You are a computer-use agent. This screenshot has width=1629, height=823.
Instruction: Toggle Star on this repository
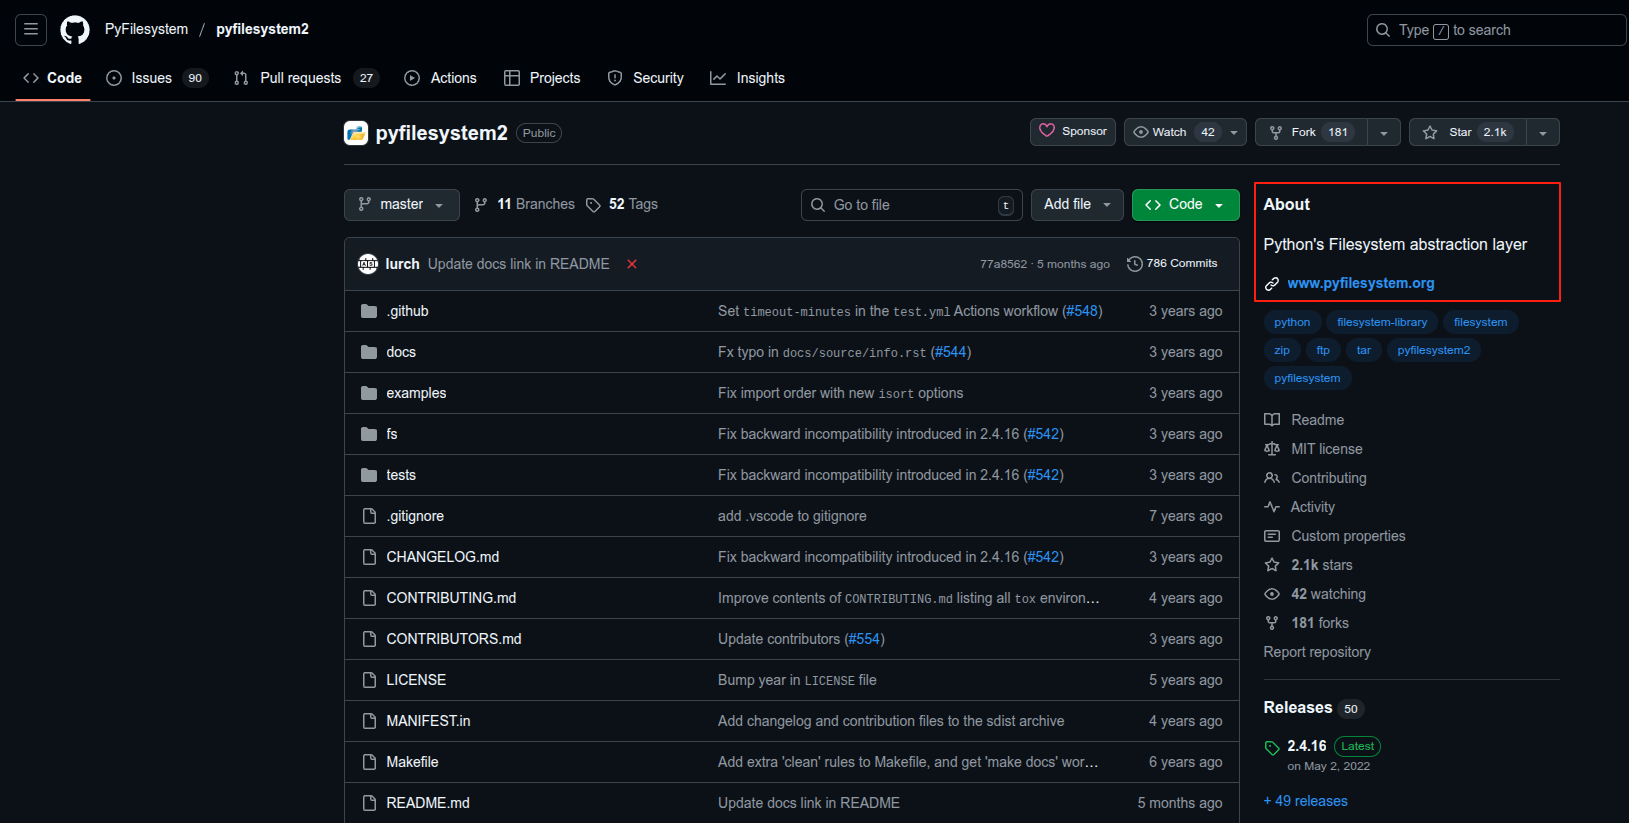(1468, 132)
